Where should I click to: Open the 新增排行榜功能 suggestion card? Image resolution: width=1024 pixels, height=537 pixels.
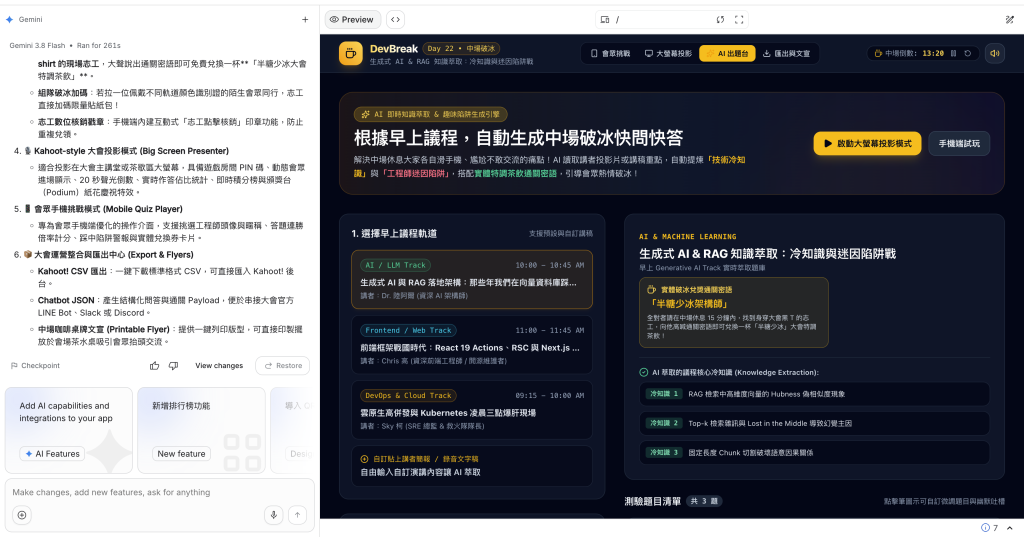tap(201, 430)
